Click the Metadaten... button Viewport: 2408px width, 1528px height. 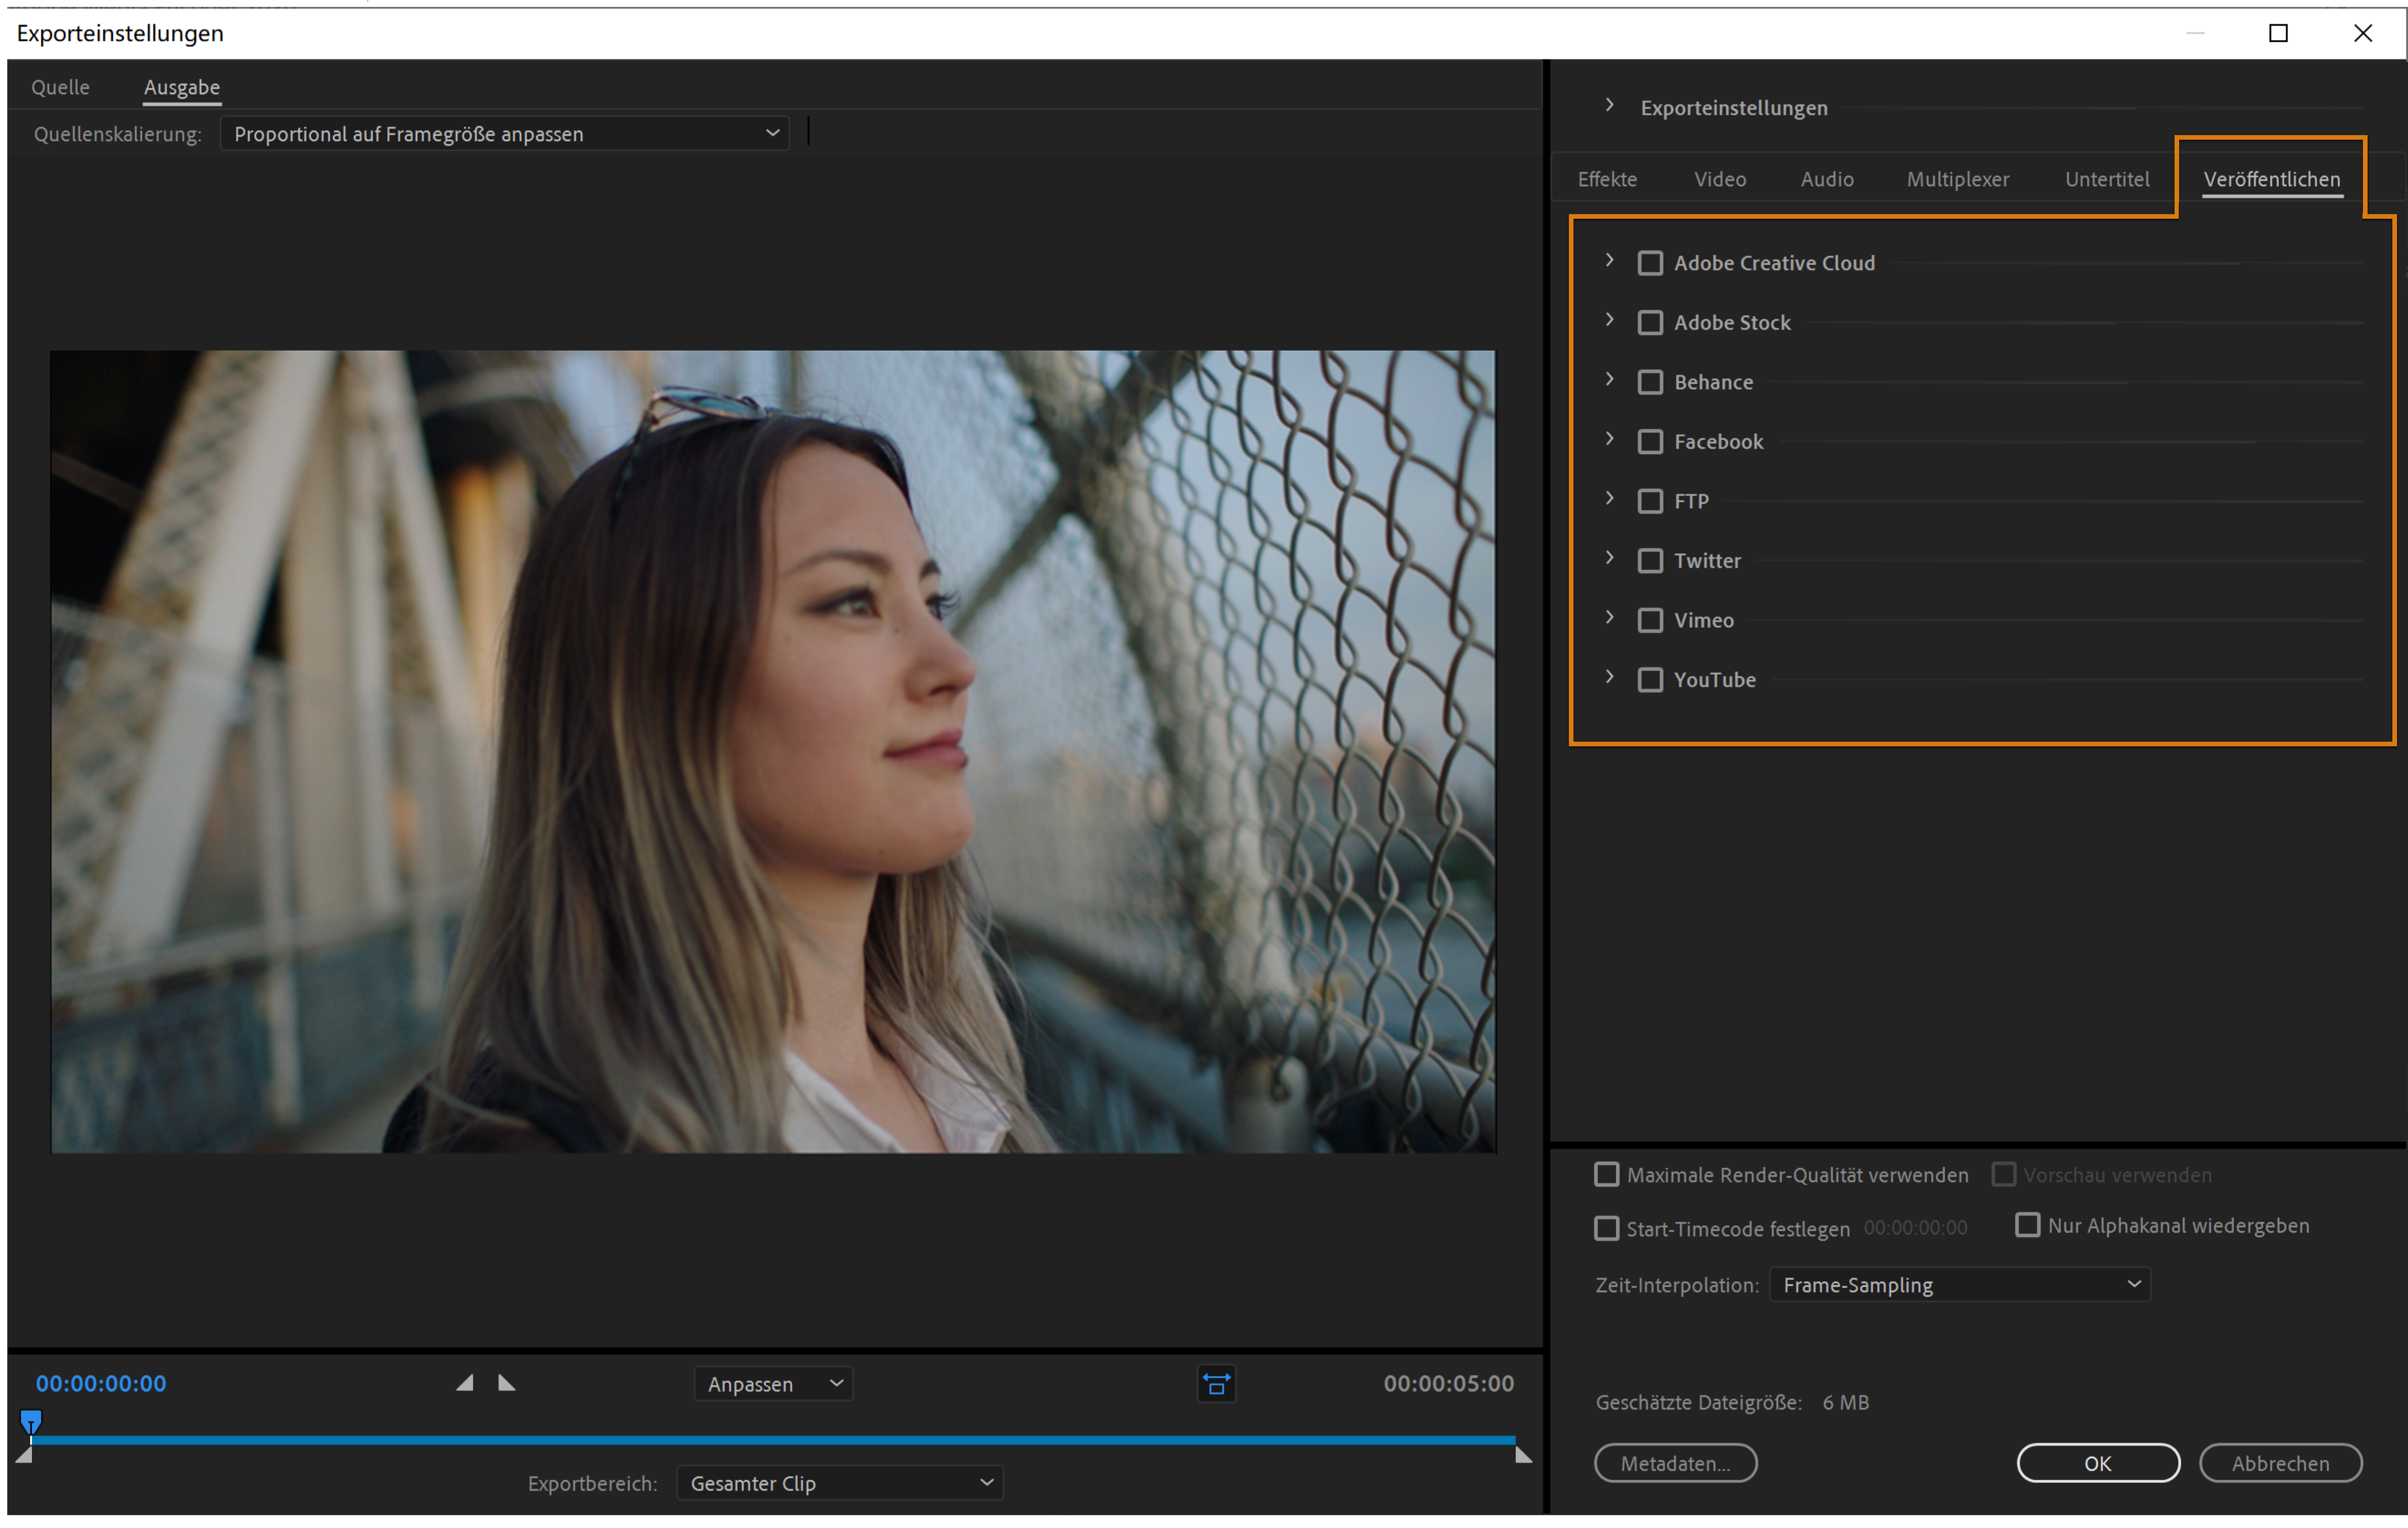1675,1463
